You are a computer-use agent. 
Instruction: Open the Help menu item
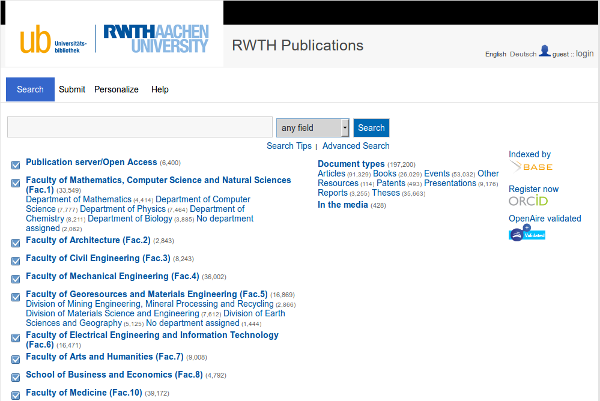pyautogui.click(x=160, y=90)
